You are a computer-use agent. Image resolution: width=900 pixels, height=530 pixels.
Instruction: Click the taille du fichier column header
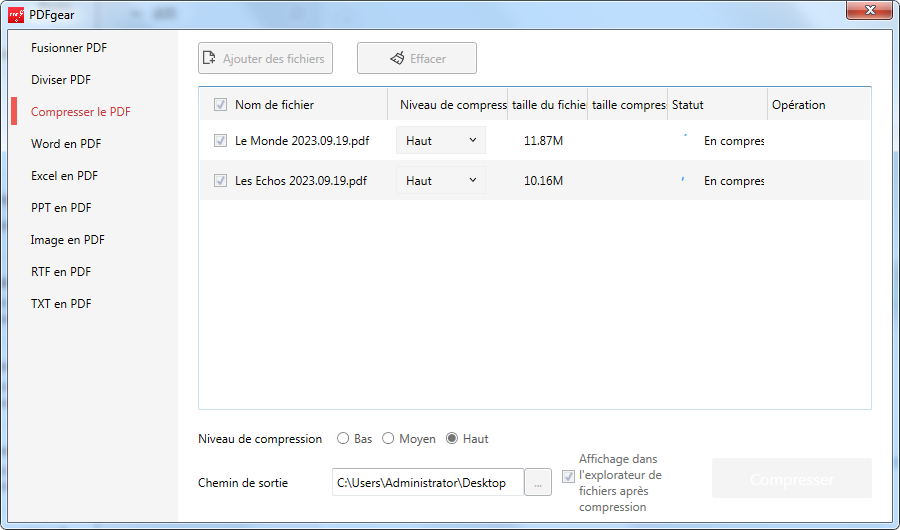click(548, 105)
